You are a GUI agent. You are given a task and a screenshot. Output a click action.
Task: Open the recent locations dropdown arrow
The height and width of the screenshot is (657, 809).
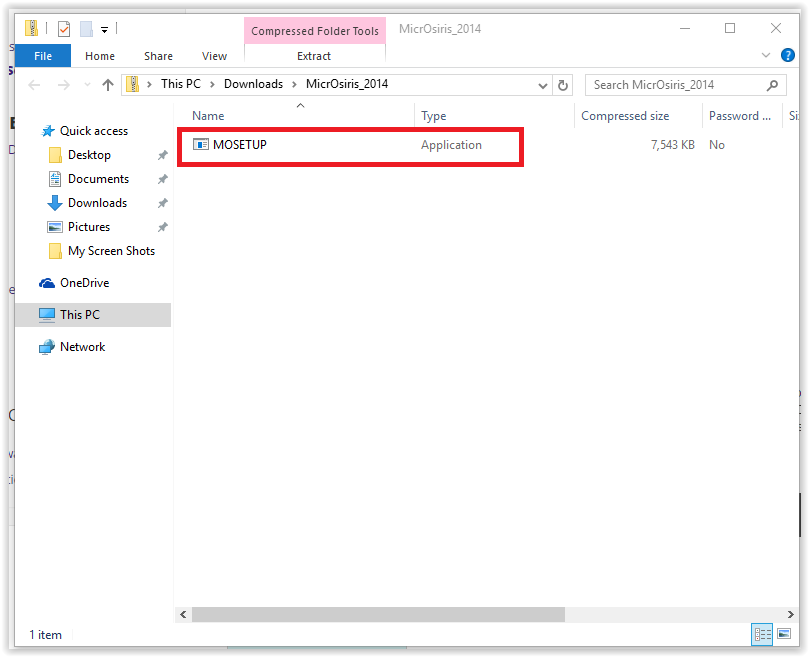tap(87, 85)
